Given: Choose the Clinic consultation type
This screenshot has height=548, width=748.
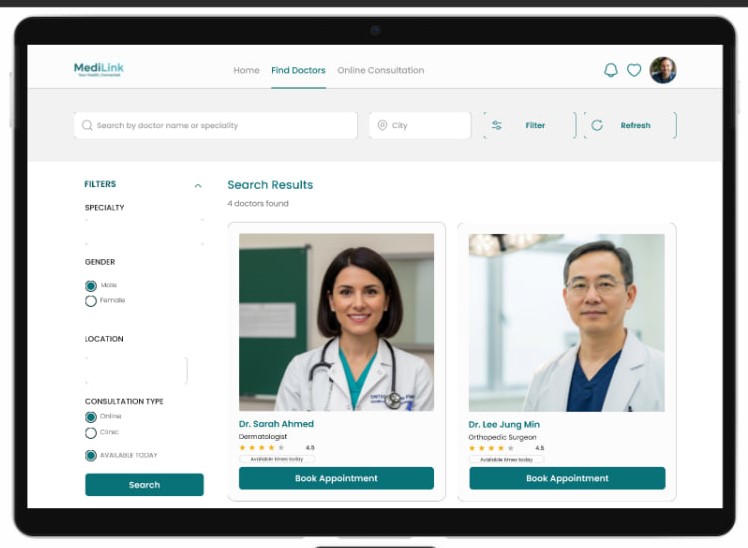Looking at the screenshot, I should coord(91,433).
